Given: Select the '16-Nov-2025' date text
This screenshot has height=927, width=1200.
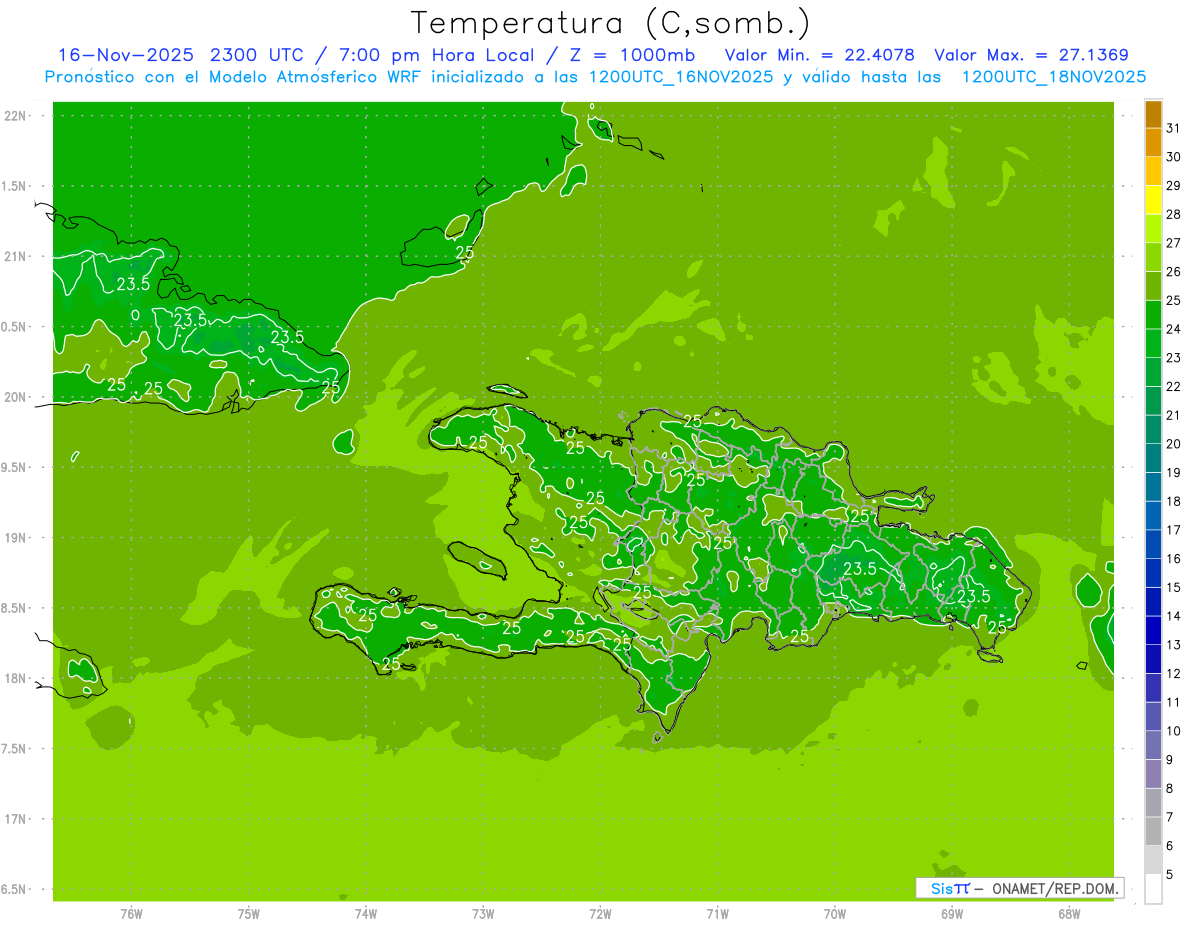Looking at the screenshot, I should [126, 55].
